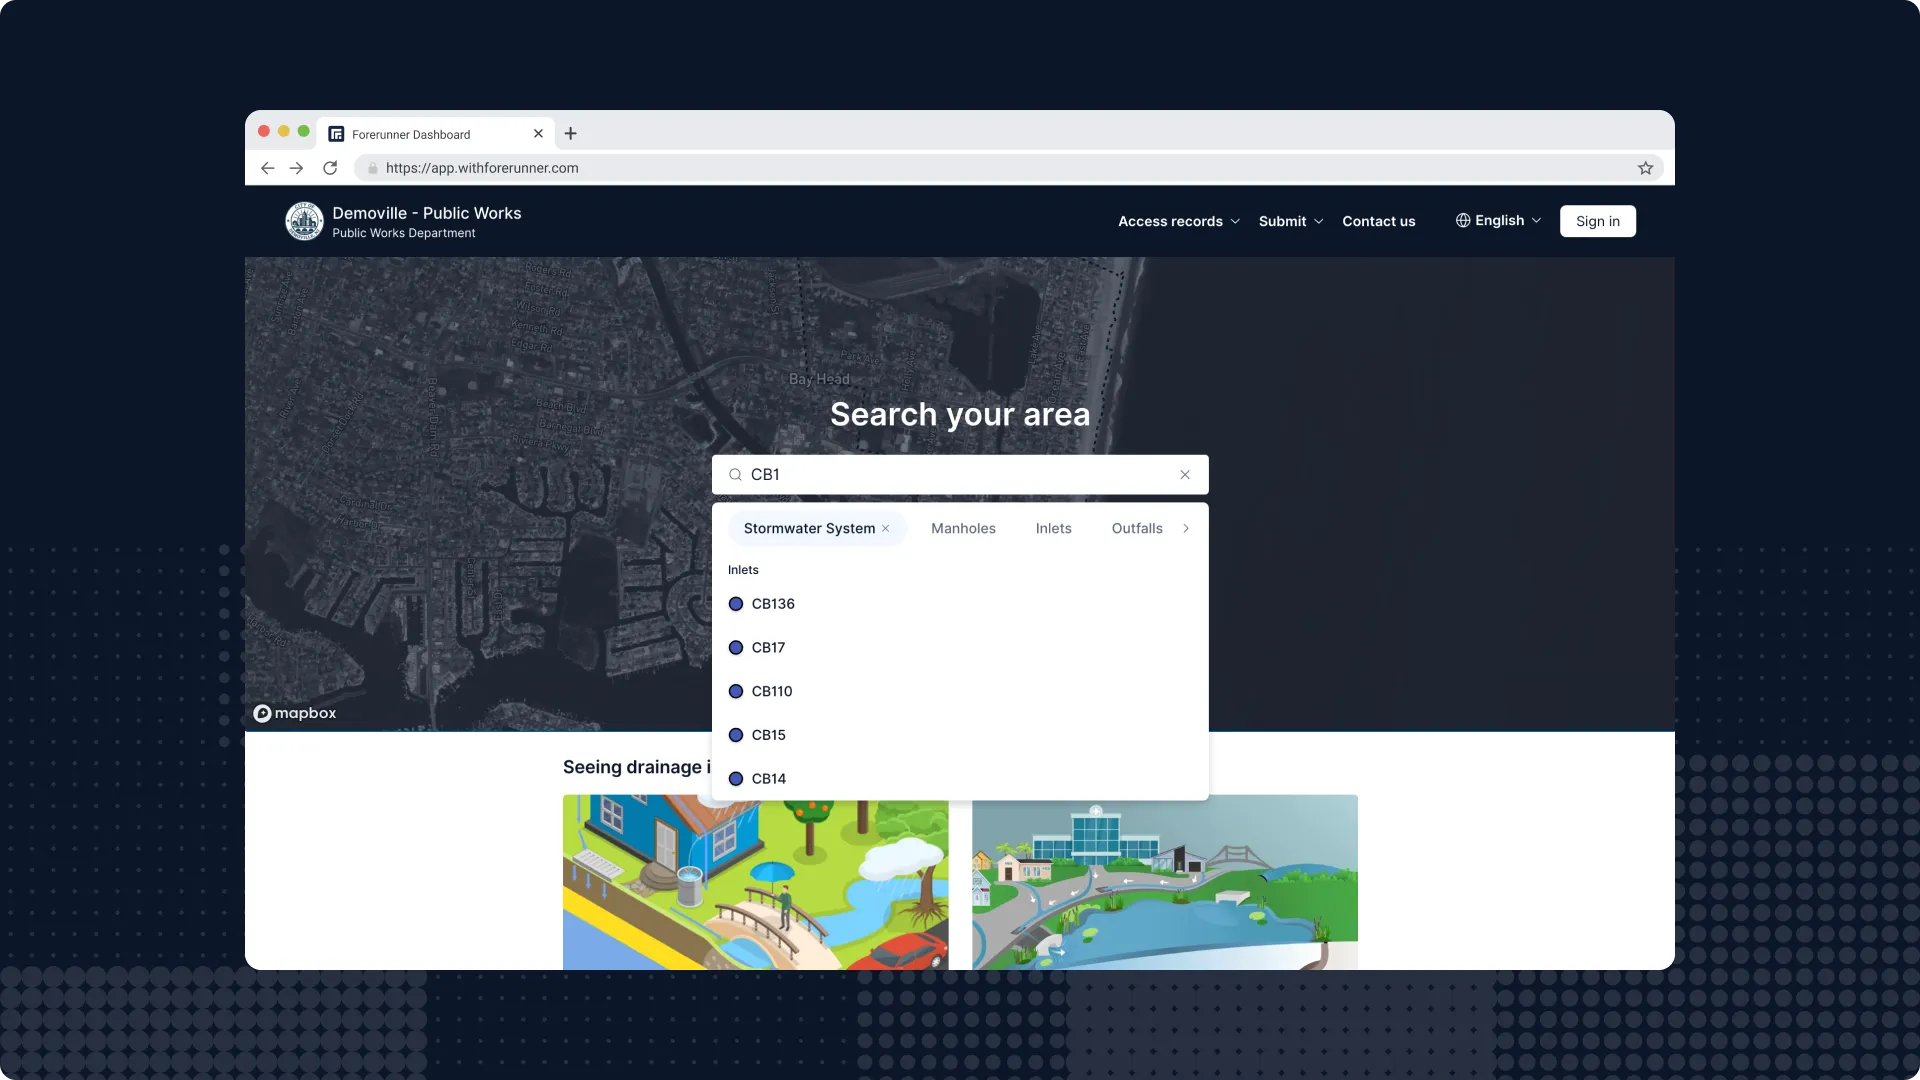Open the Submit dropdown
This screenshot has width=1920, height=1080.
tap(1290, 221)
